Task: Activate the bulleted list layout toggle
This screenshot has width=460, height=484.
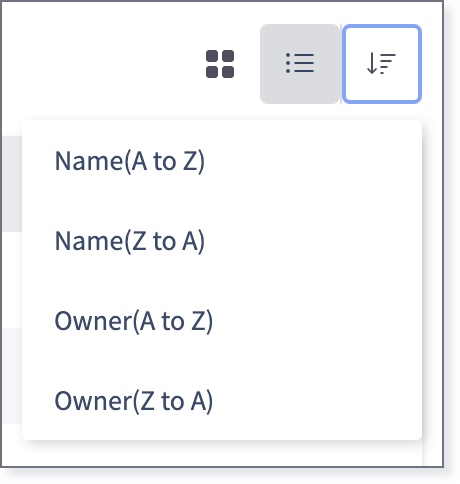Action: [300, 64]
